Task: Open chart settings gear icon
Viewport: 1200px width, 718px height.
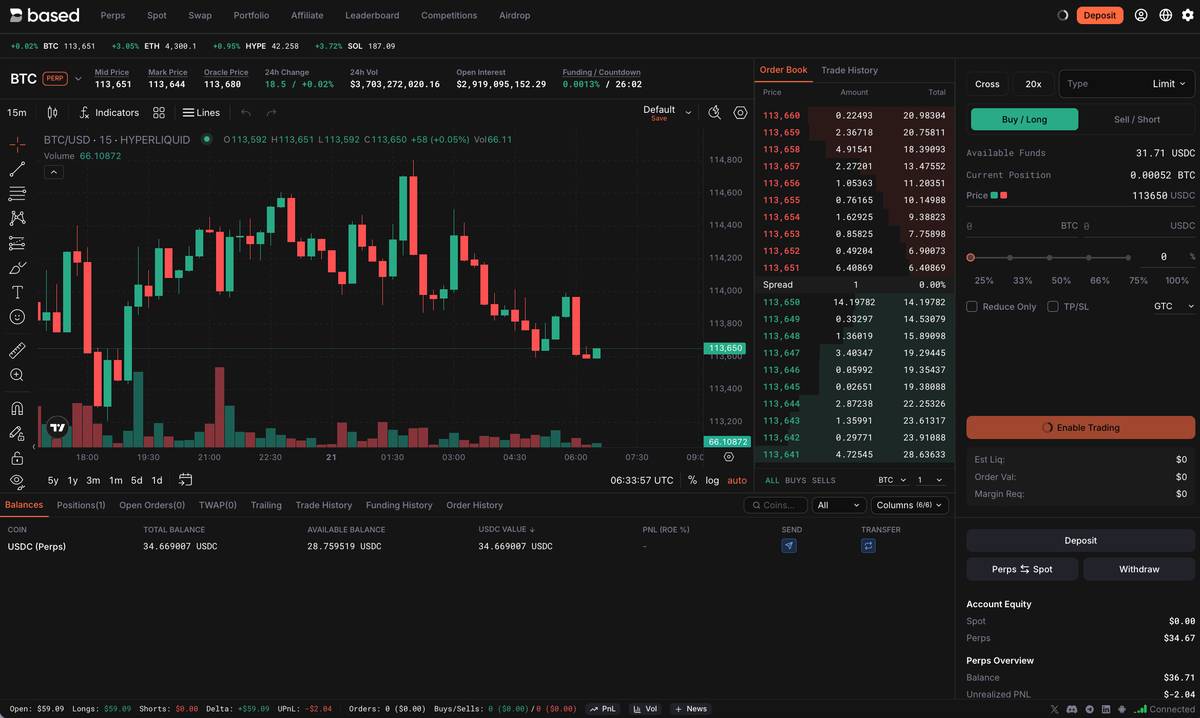Action: (740, 113)
